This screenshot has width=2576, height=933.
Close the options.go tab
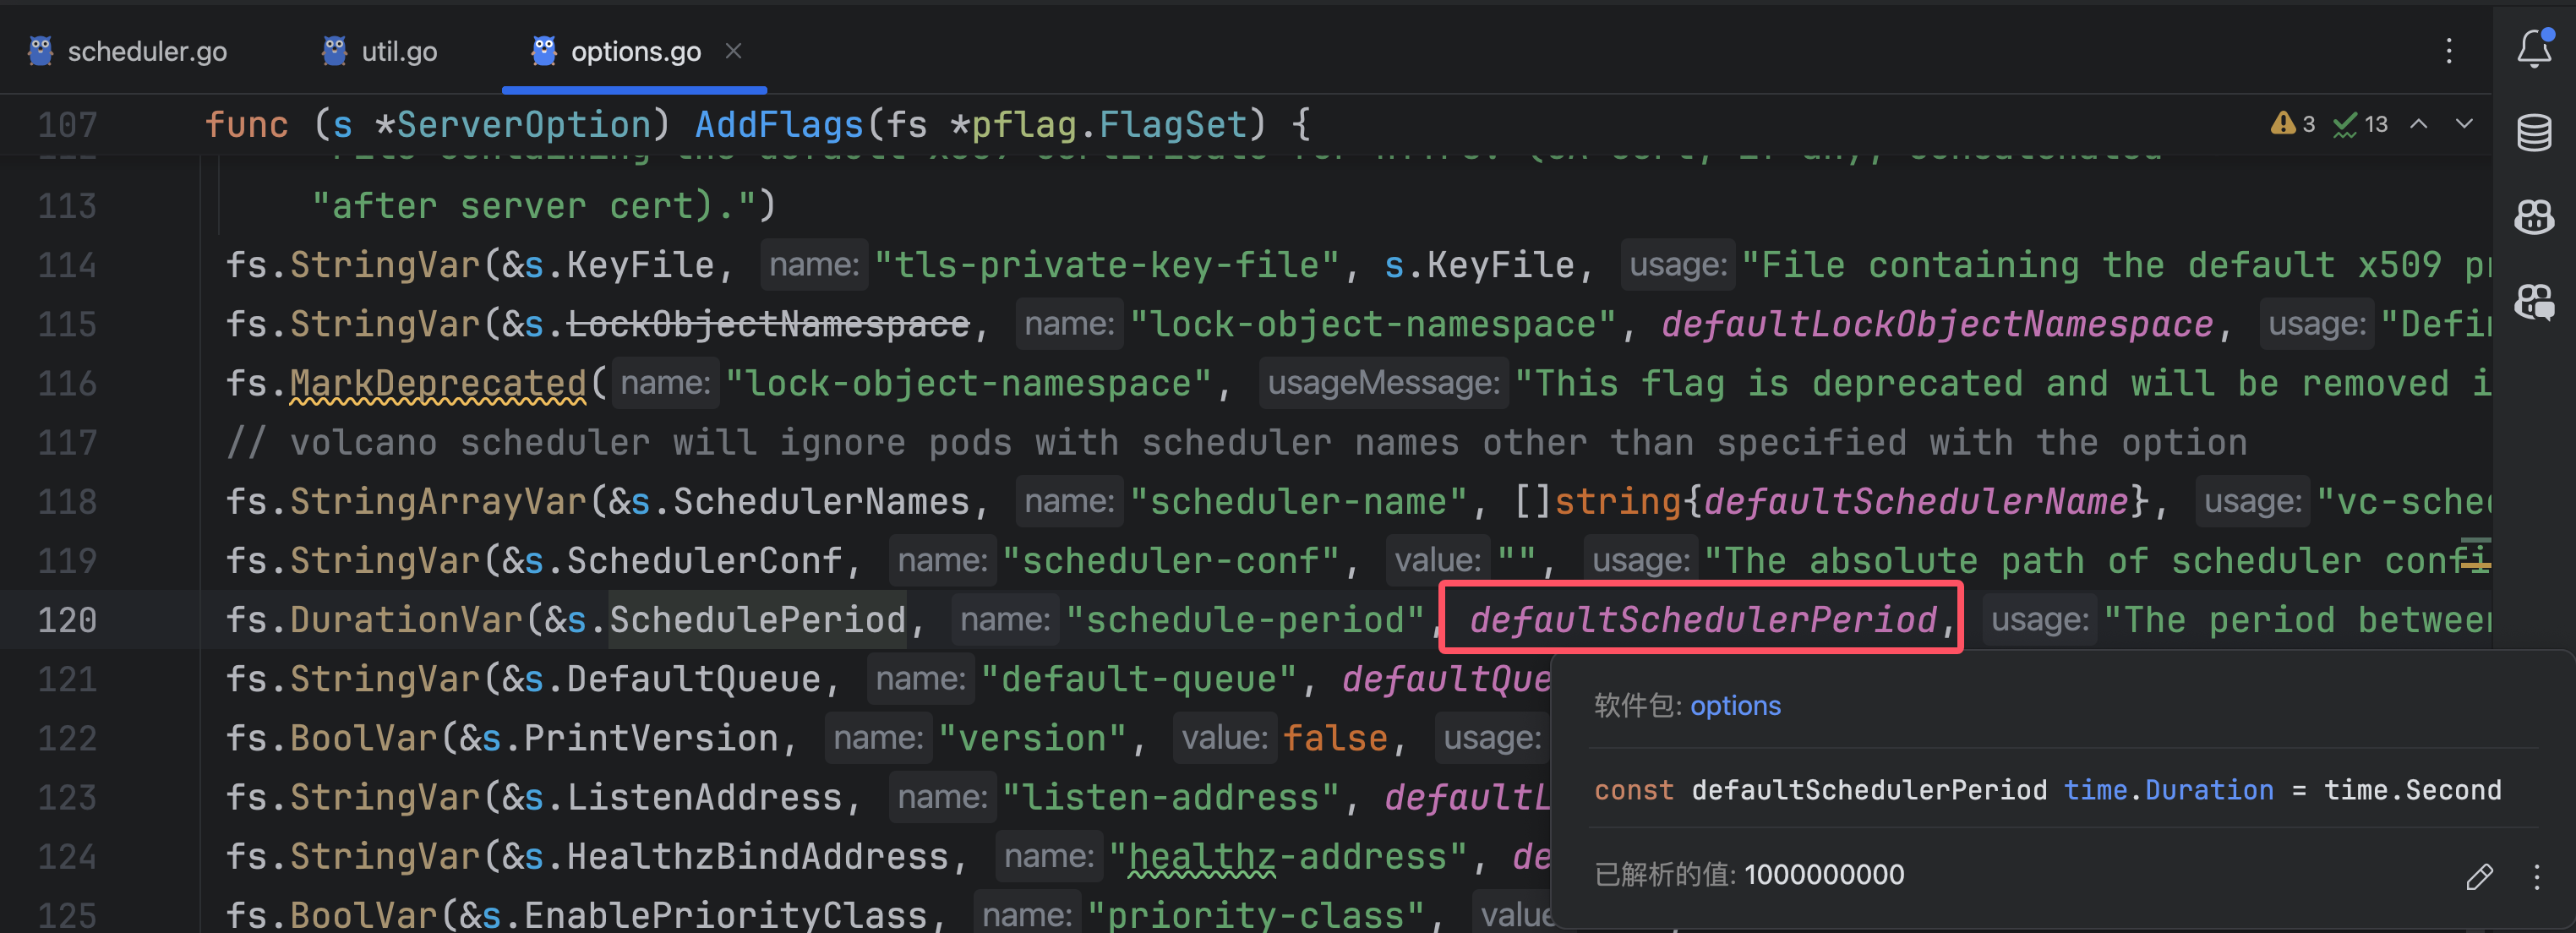[733, 50]
